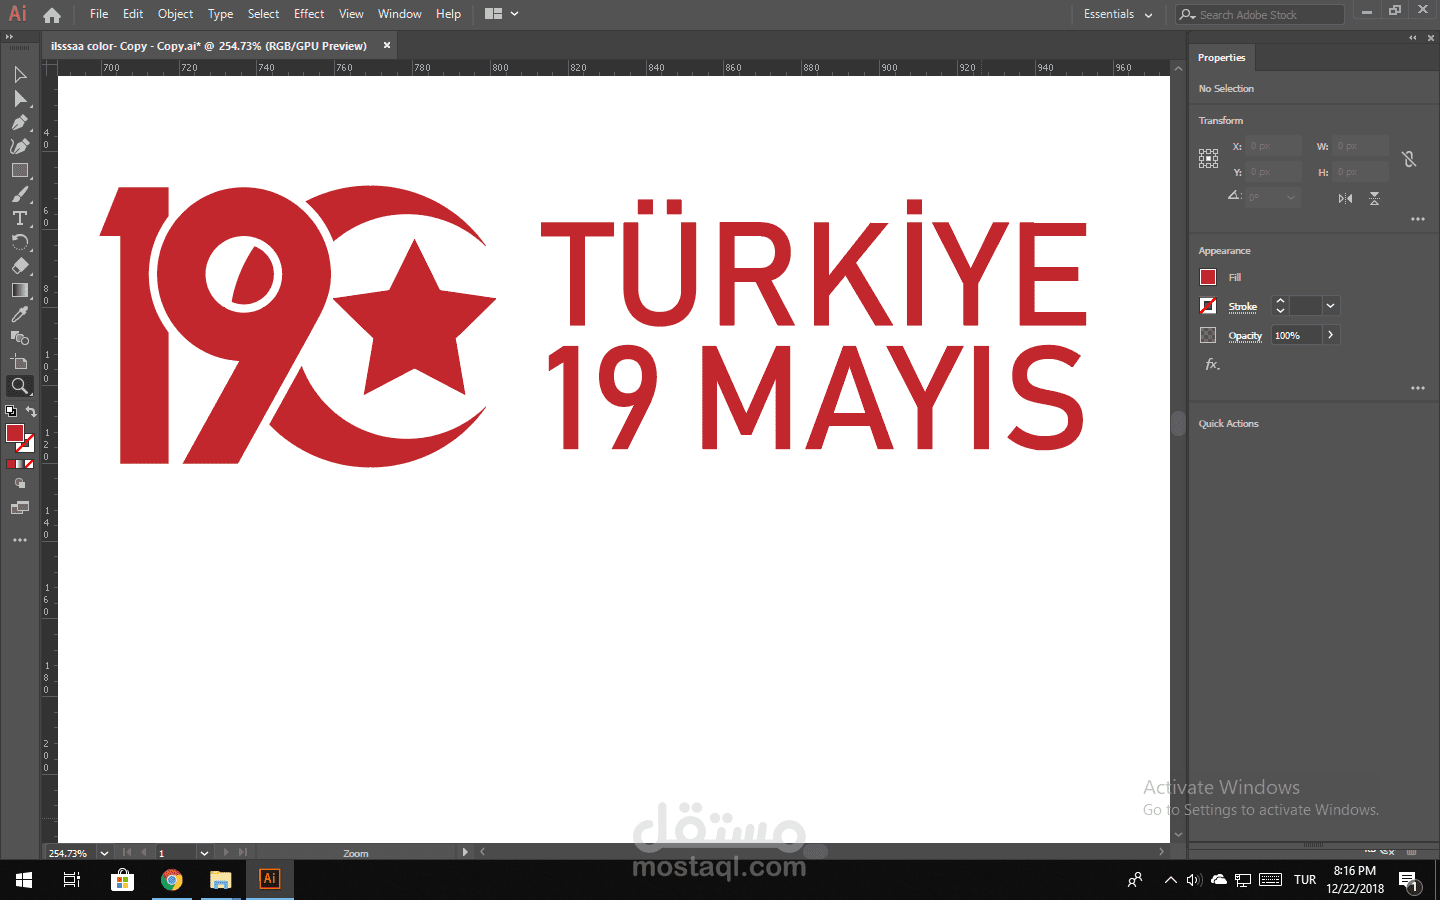Open the Help menu
The height and width of the screenshot is (900, 1440).
[449, 14]
